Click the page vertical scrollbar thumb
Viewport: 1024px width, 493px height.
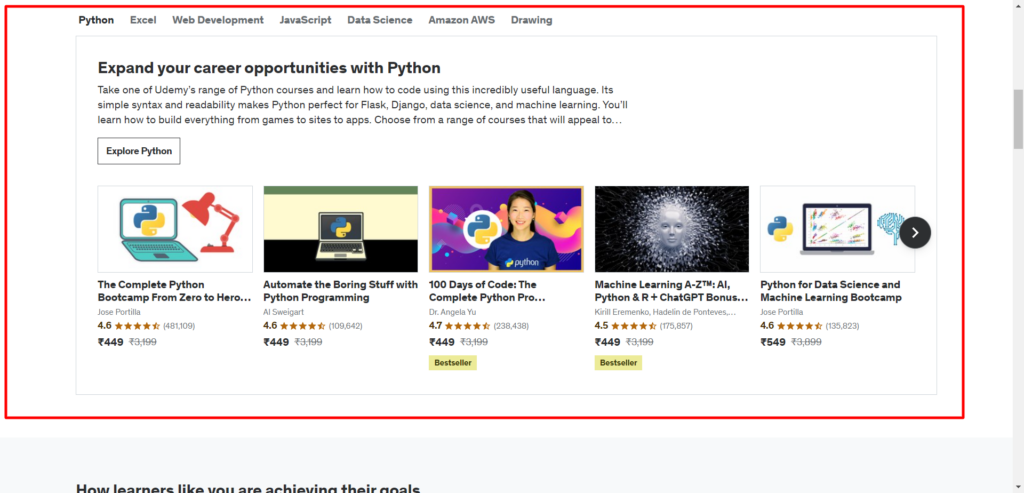click(x=1018, y=119)
